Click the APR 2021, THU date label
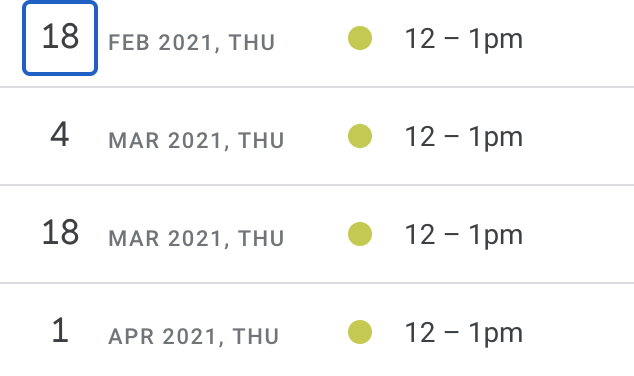Screen dimensions: 634x376 [194, 336]
